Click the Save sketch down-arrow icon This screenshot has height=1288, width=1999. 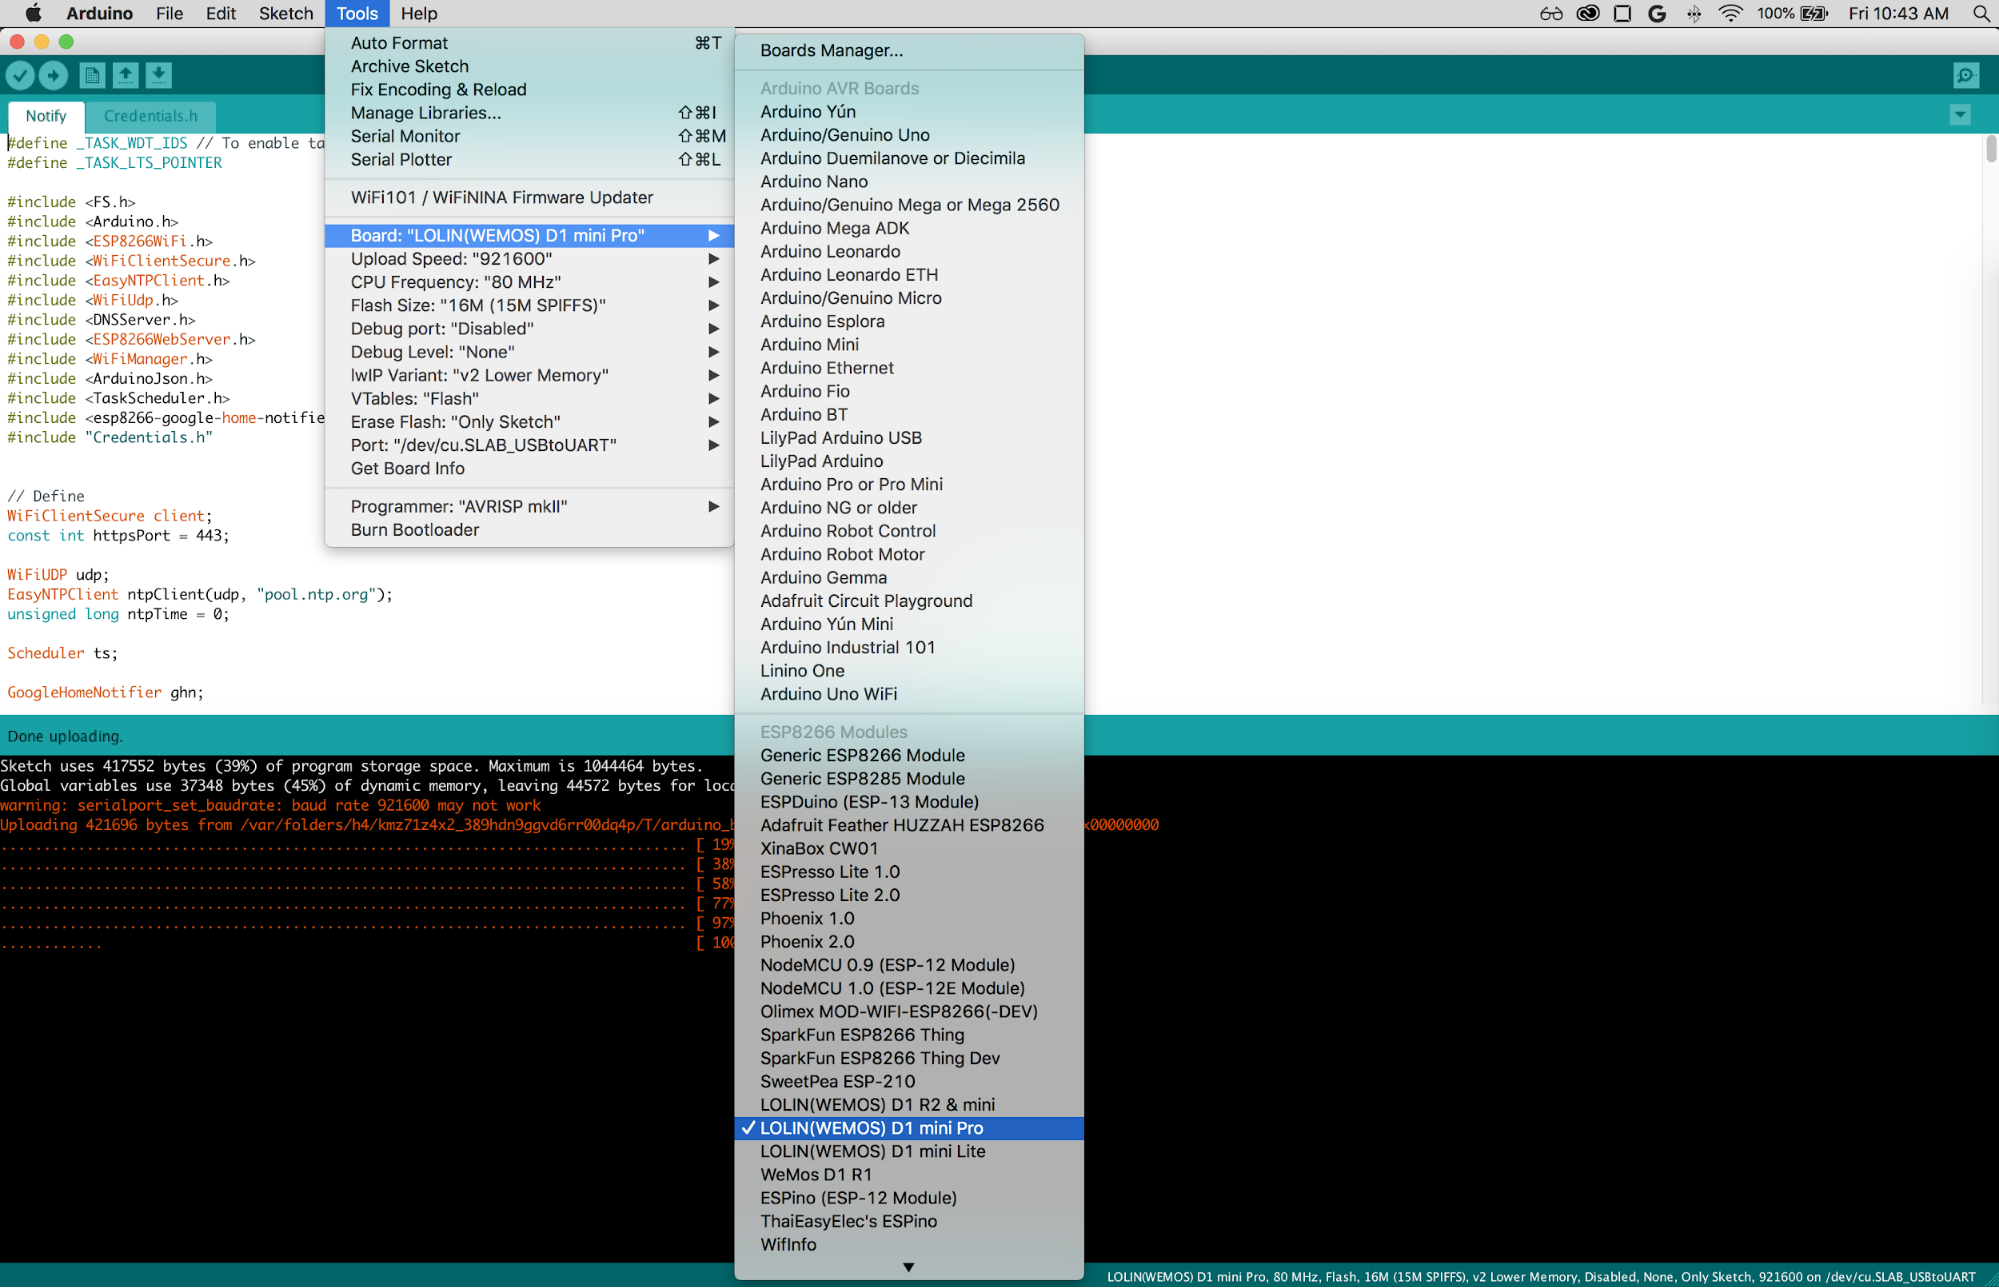click(x=159, y=75)
